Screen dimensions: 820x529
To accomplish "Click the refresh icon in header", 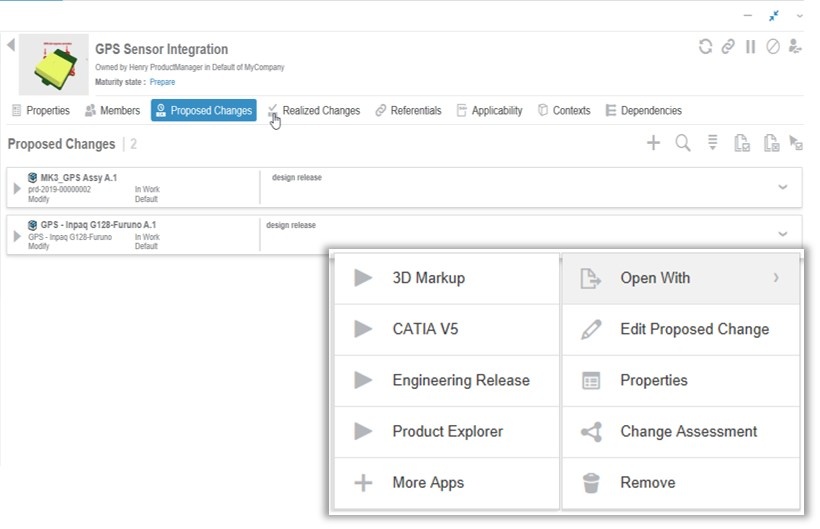I will [706, 47].
